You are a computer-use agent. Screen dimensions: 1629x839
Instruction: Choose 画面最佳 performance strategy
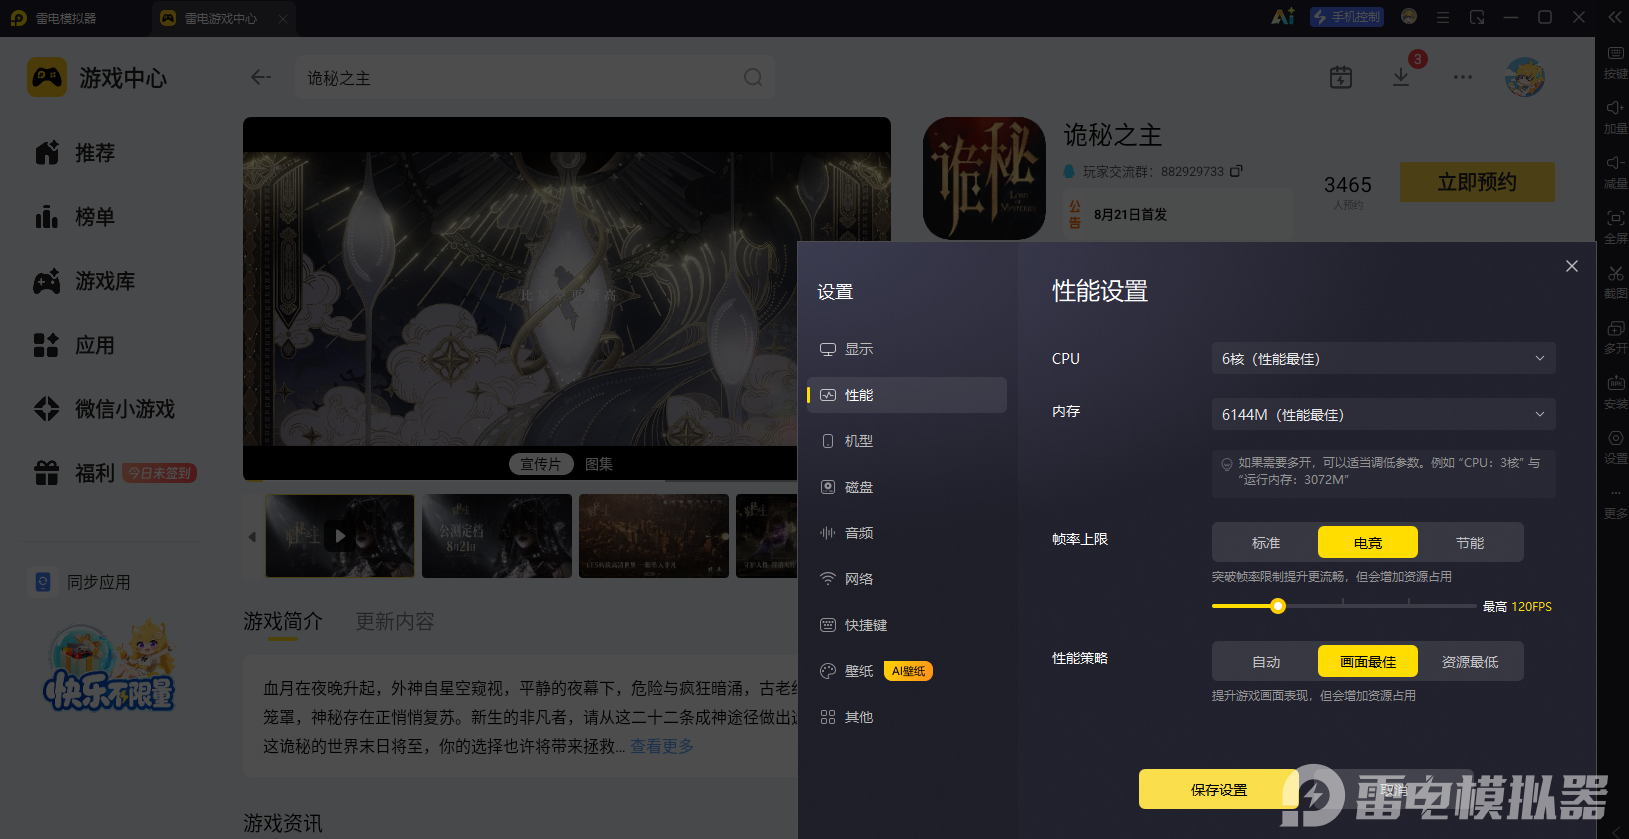click(x=1368, y=661)
